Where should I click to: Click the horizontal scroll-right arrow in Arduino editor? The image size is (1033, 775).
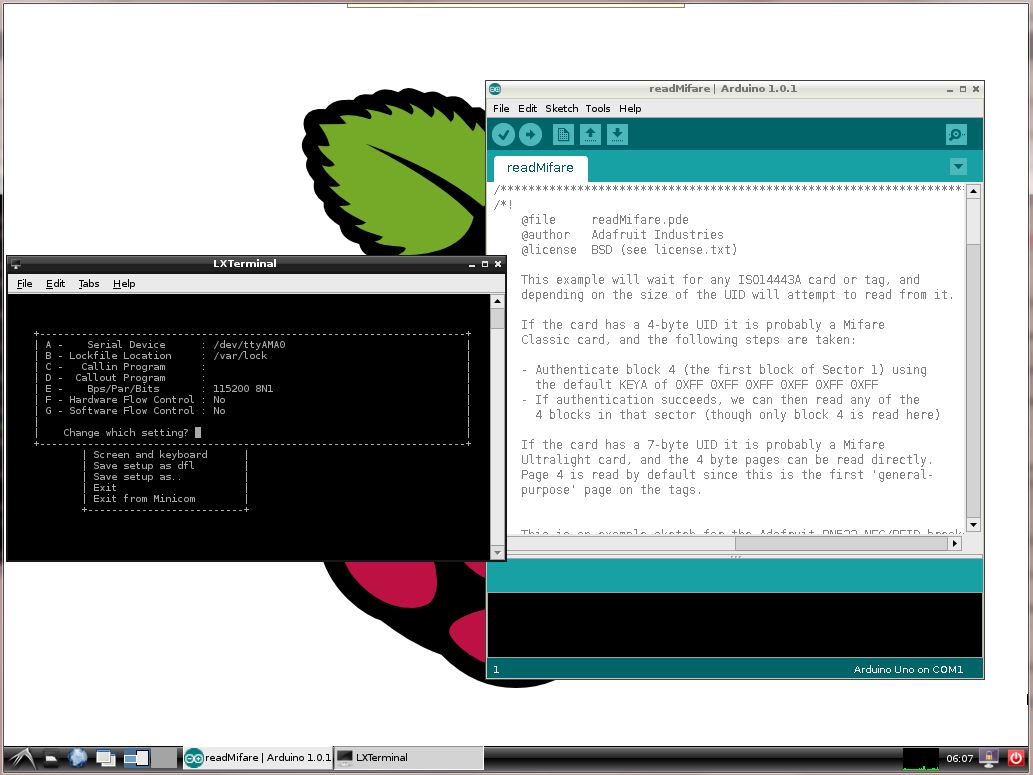[x=955, y=544]
